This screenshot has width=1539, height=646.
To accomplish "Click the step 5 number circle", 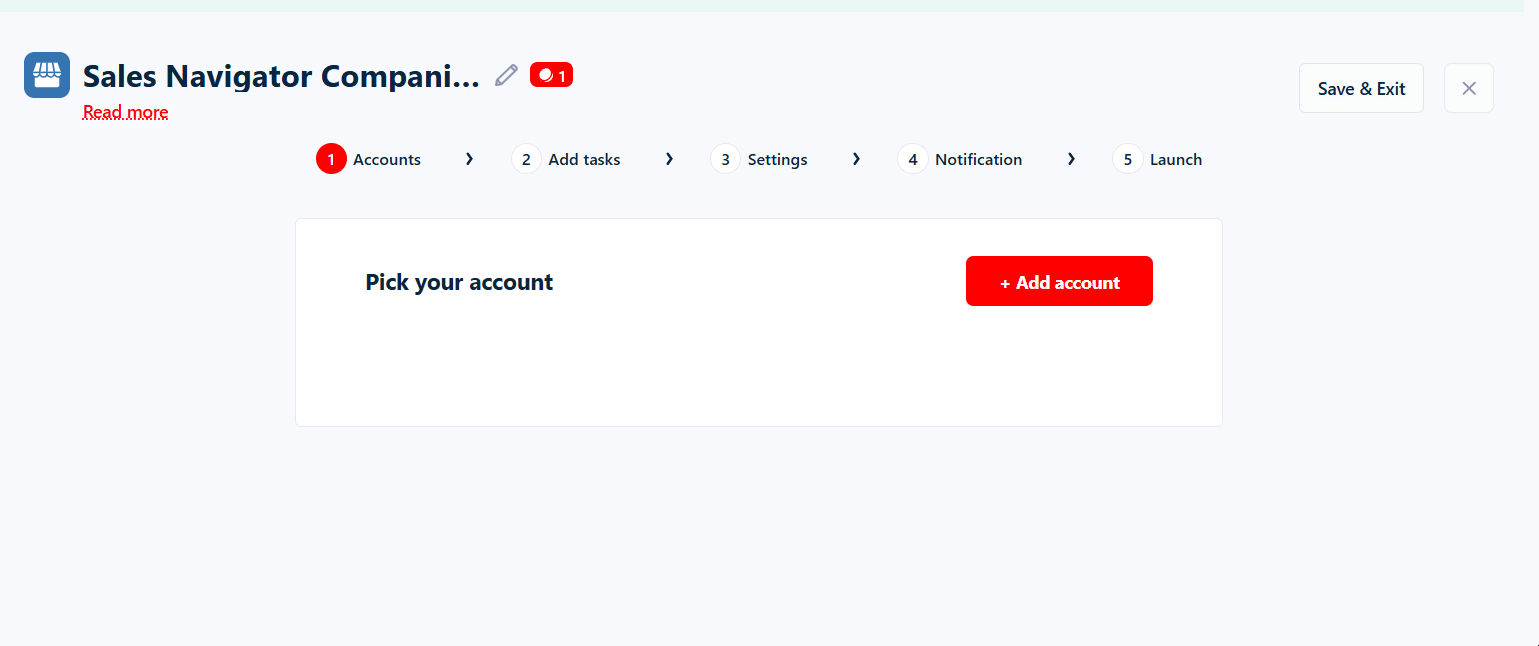I will (1127, 158).
